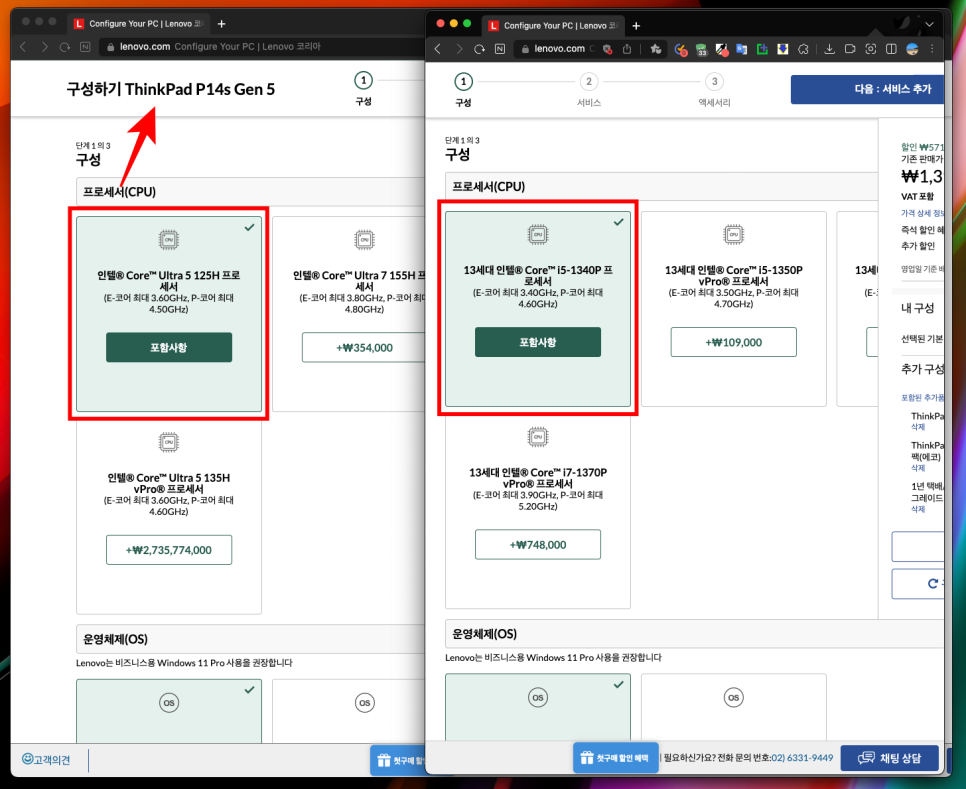Add the +₩354,000 upgrade in back window
The height and width of the screenshot is (789, 966).
(363, 347)
